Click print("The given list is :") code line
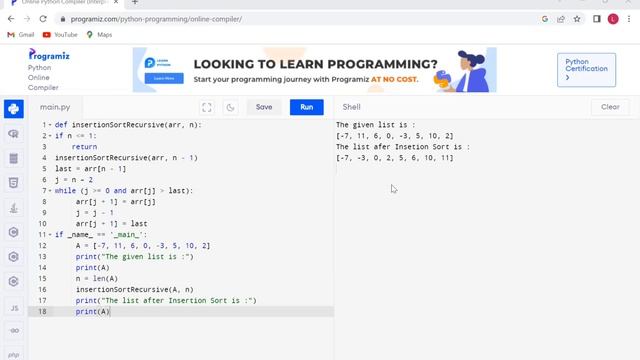 pyautogui.click(x=135, y=257)
